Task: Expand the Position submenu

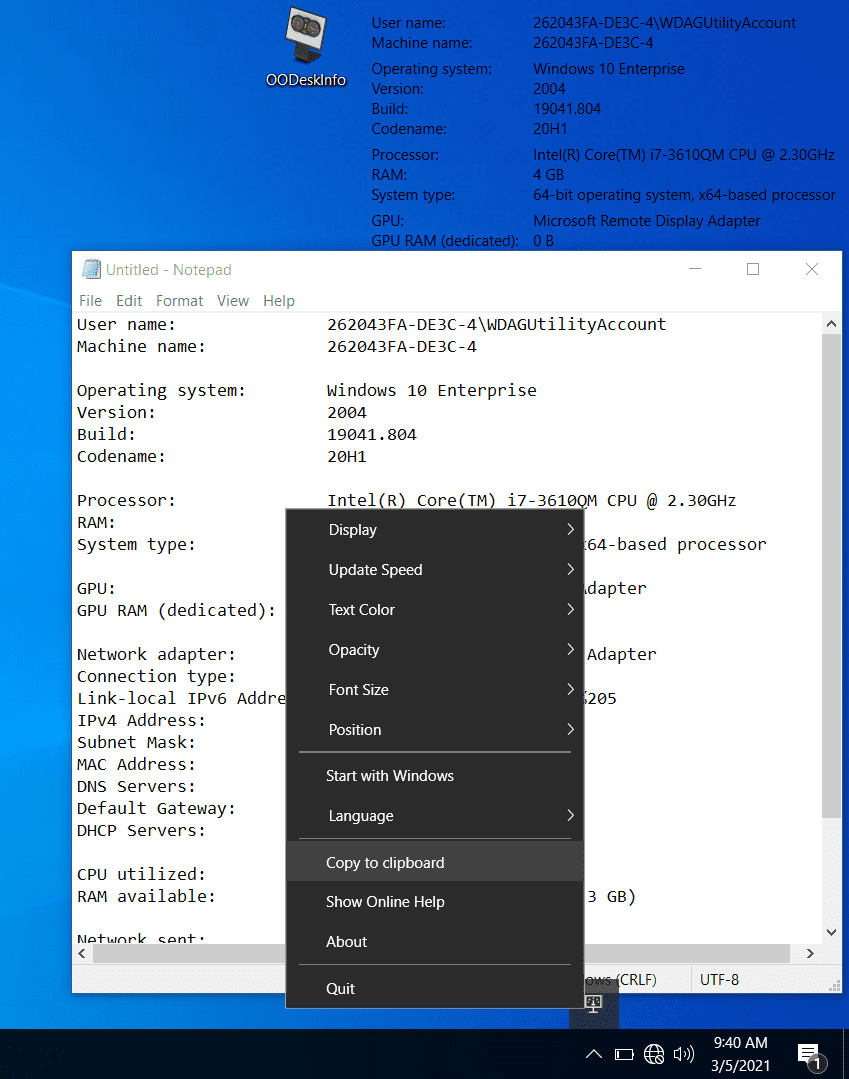Action: (x=435, y=729)
